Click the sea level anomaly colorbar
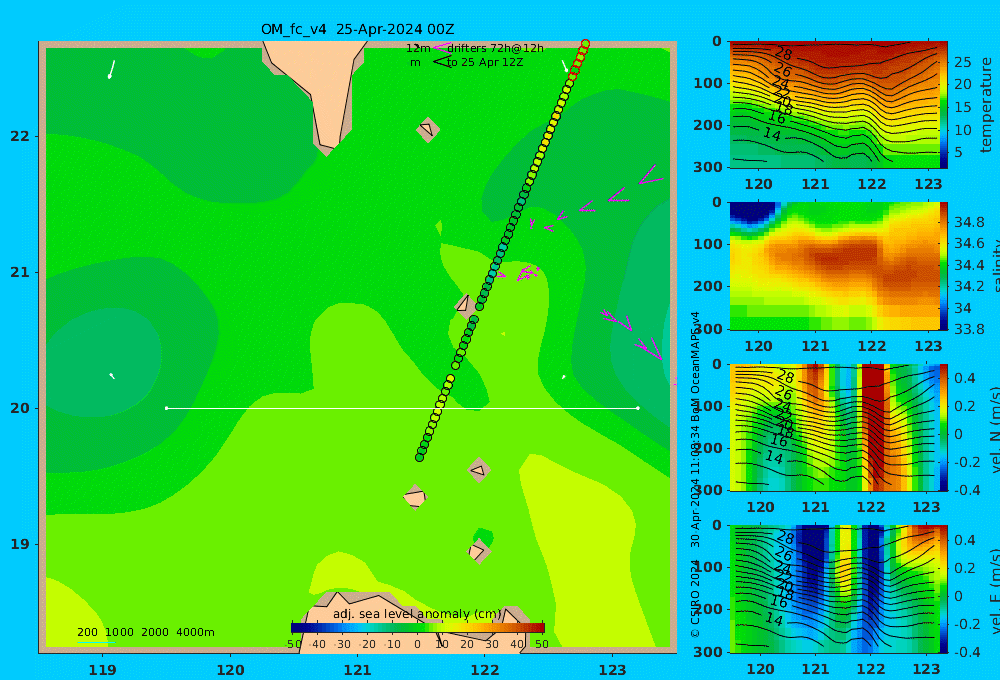The height and width of the screenshot is (680, 1000). point(418,628)
